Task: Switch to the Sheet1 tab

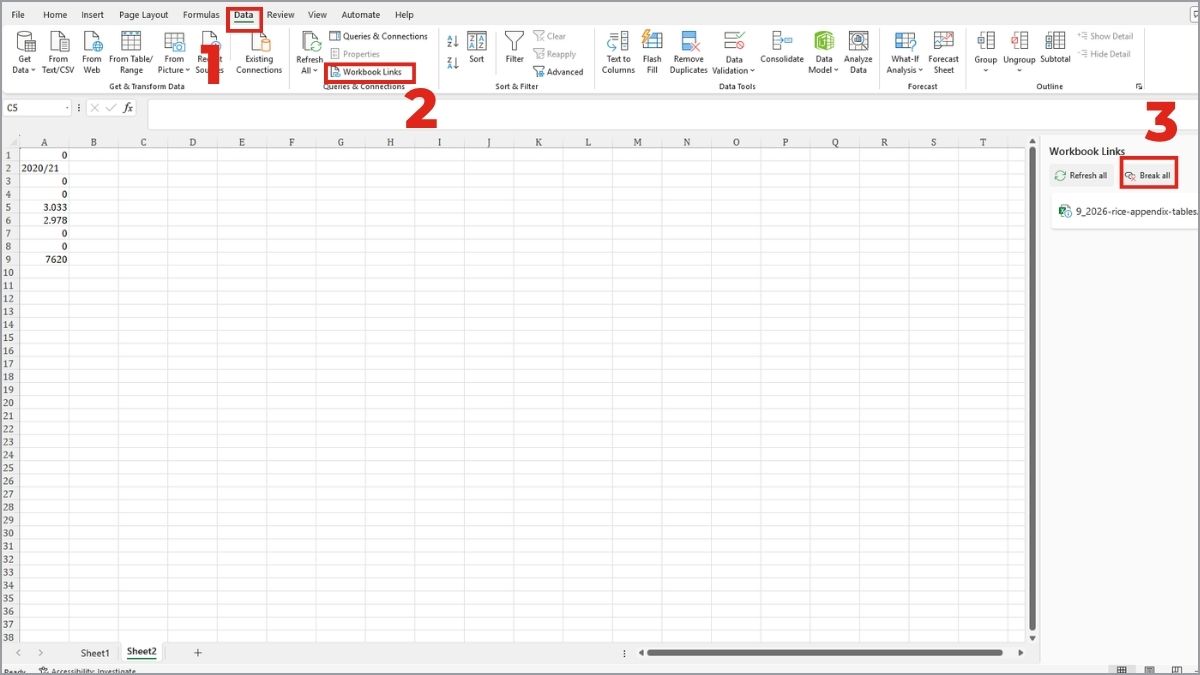Action: 95,653
